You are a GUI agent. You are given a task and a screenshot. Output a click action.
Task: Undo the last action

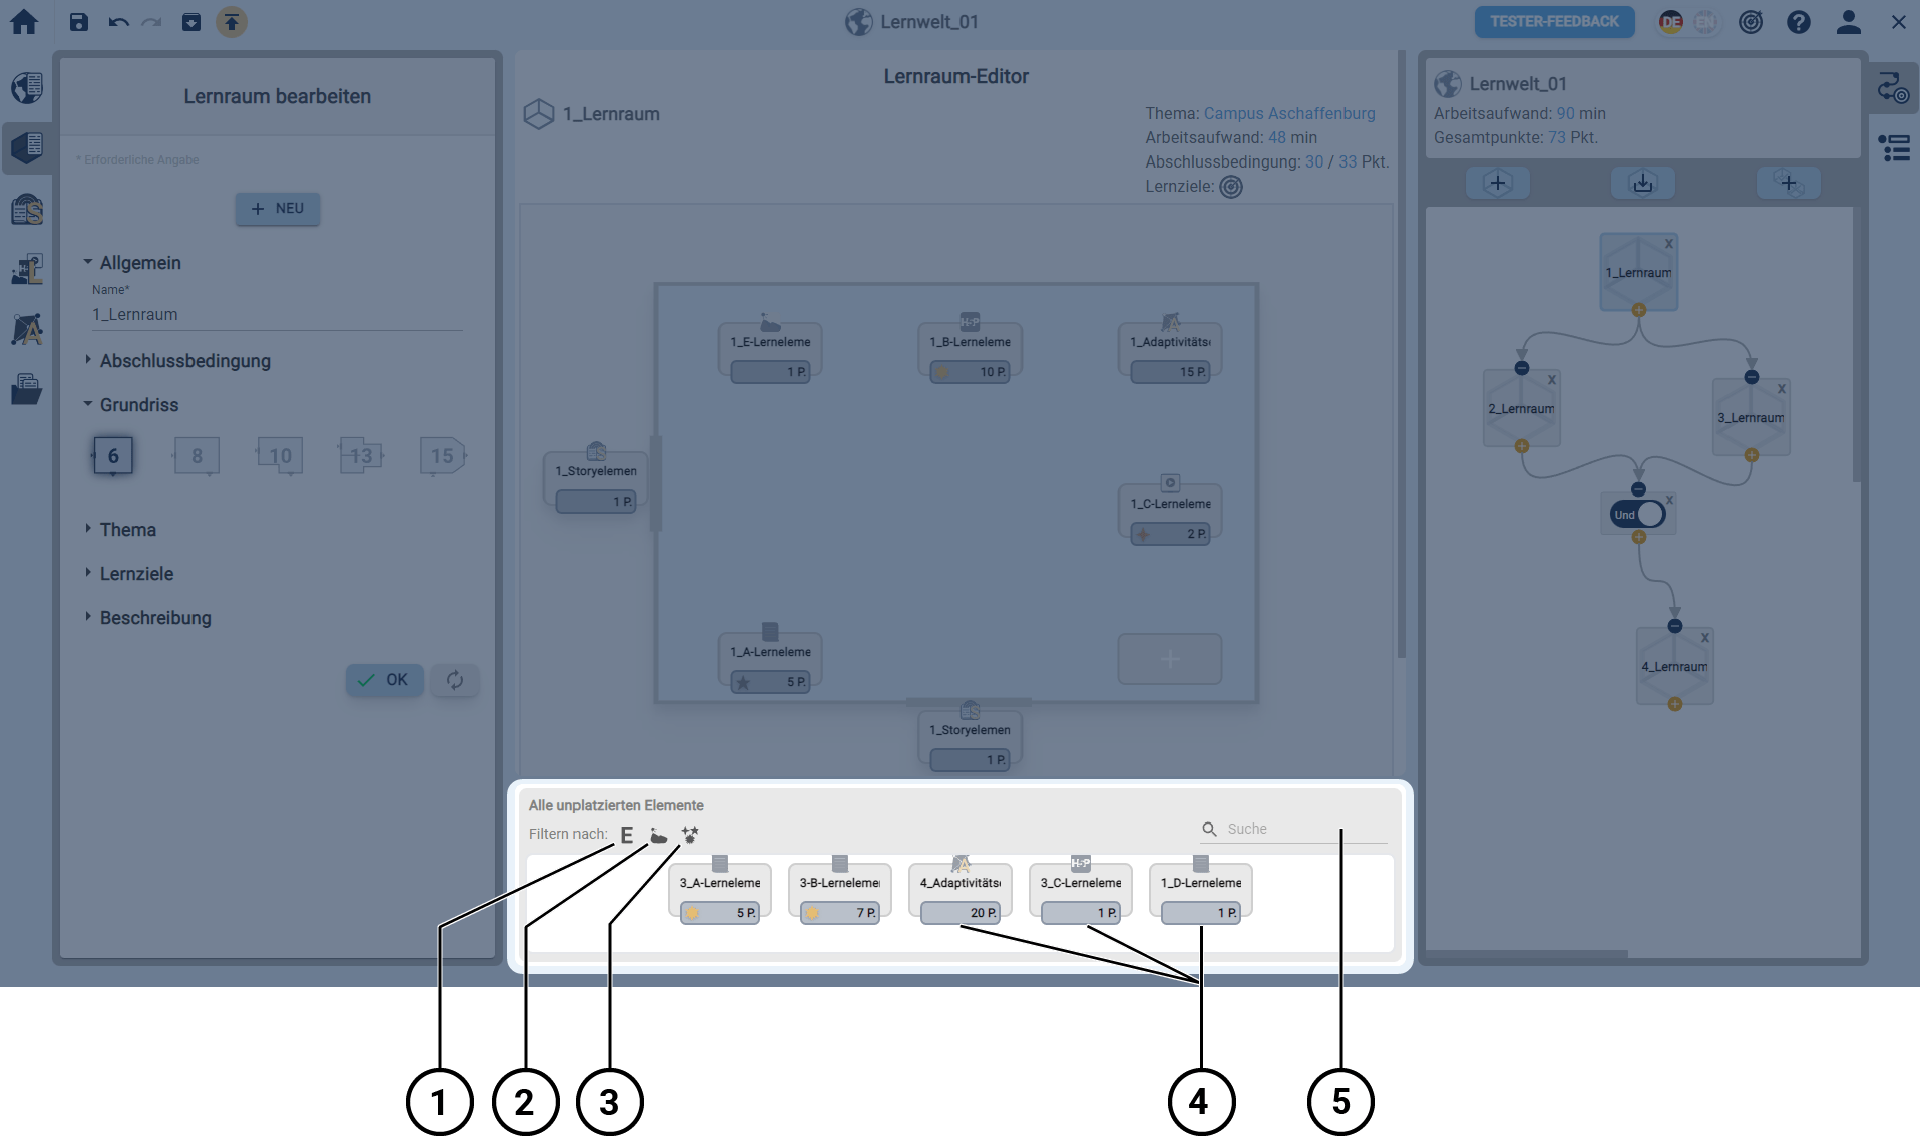(x=118, y=21)
